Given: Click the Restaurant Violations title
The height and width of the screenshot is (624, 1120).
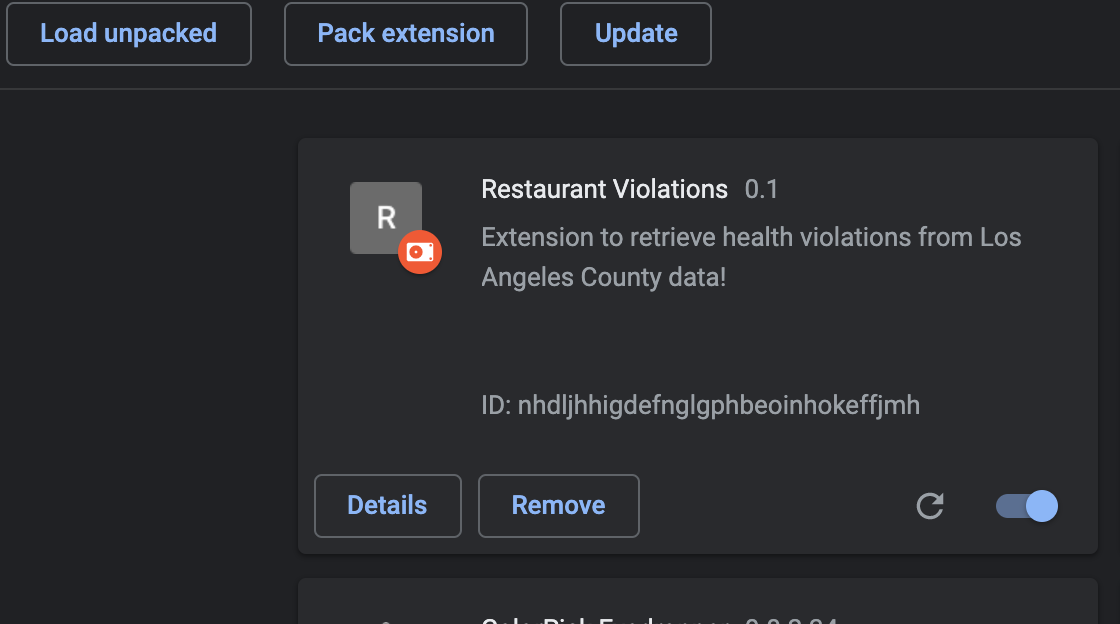Looking at the screenshot, I should point(604,189).
